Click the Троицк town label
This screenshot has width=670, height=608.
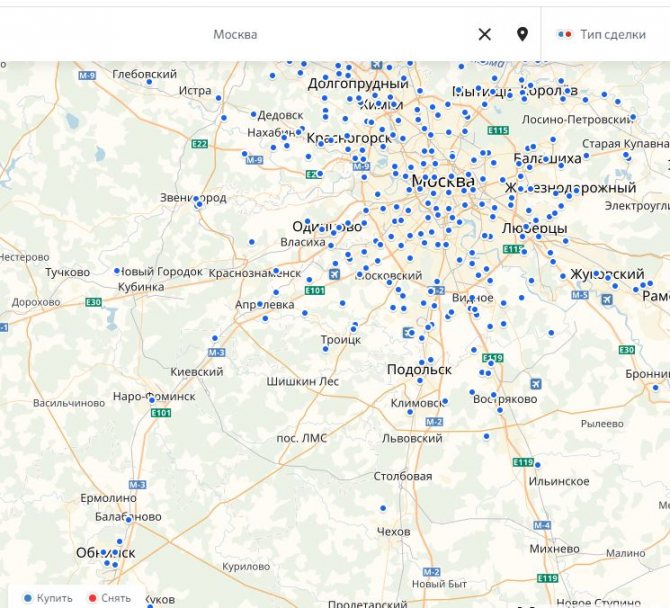tap(341, 340)
